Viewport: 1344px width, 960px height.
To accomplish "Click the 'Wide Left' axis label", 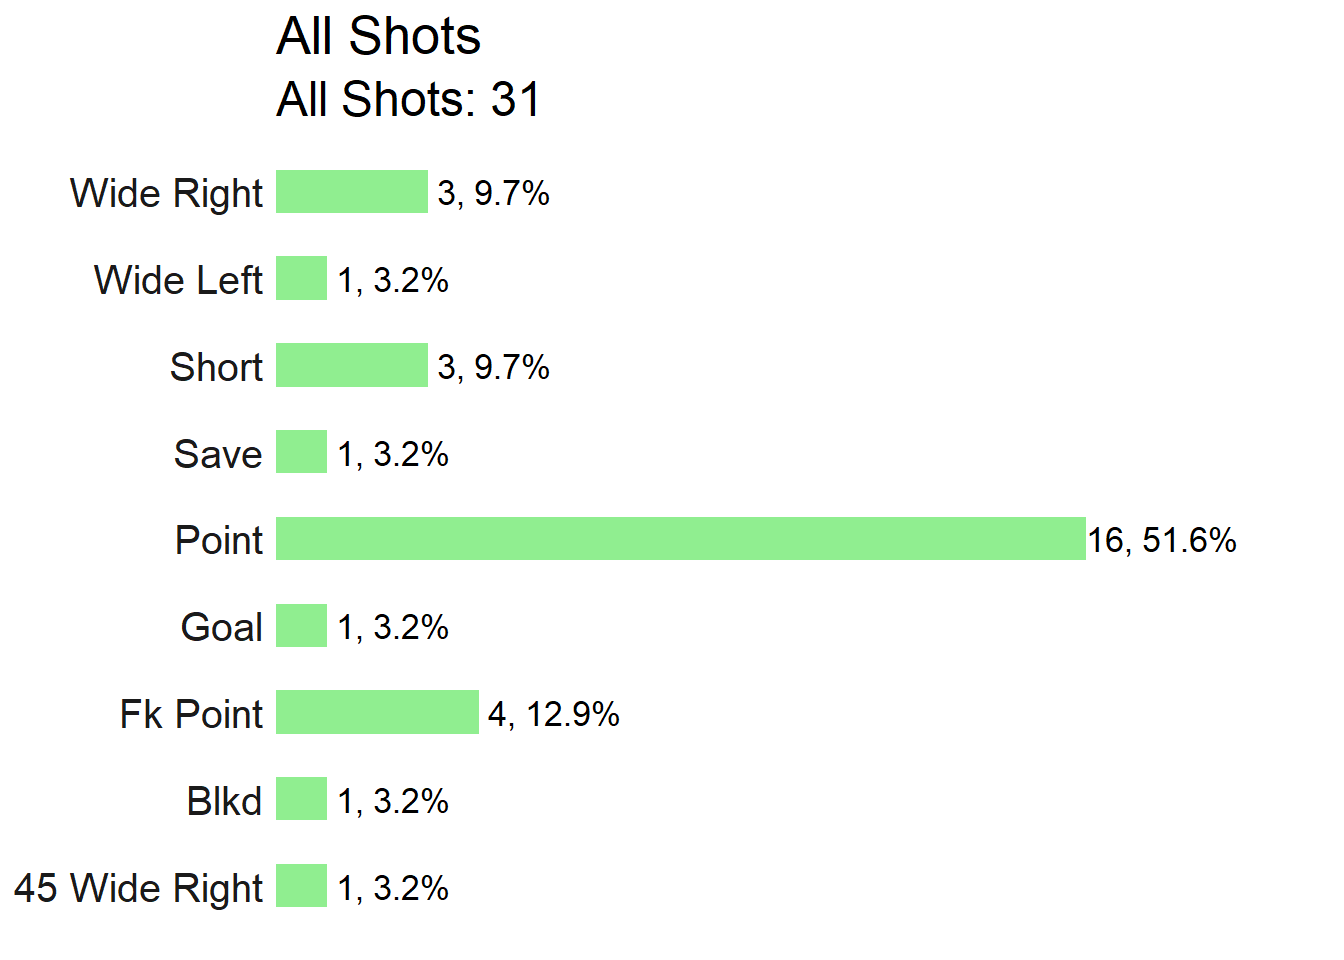I will click(x=178, y=280).
